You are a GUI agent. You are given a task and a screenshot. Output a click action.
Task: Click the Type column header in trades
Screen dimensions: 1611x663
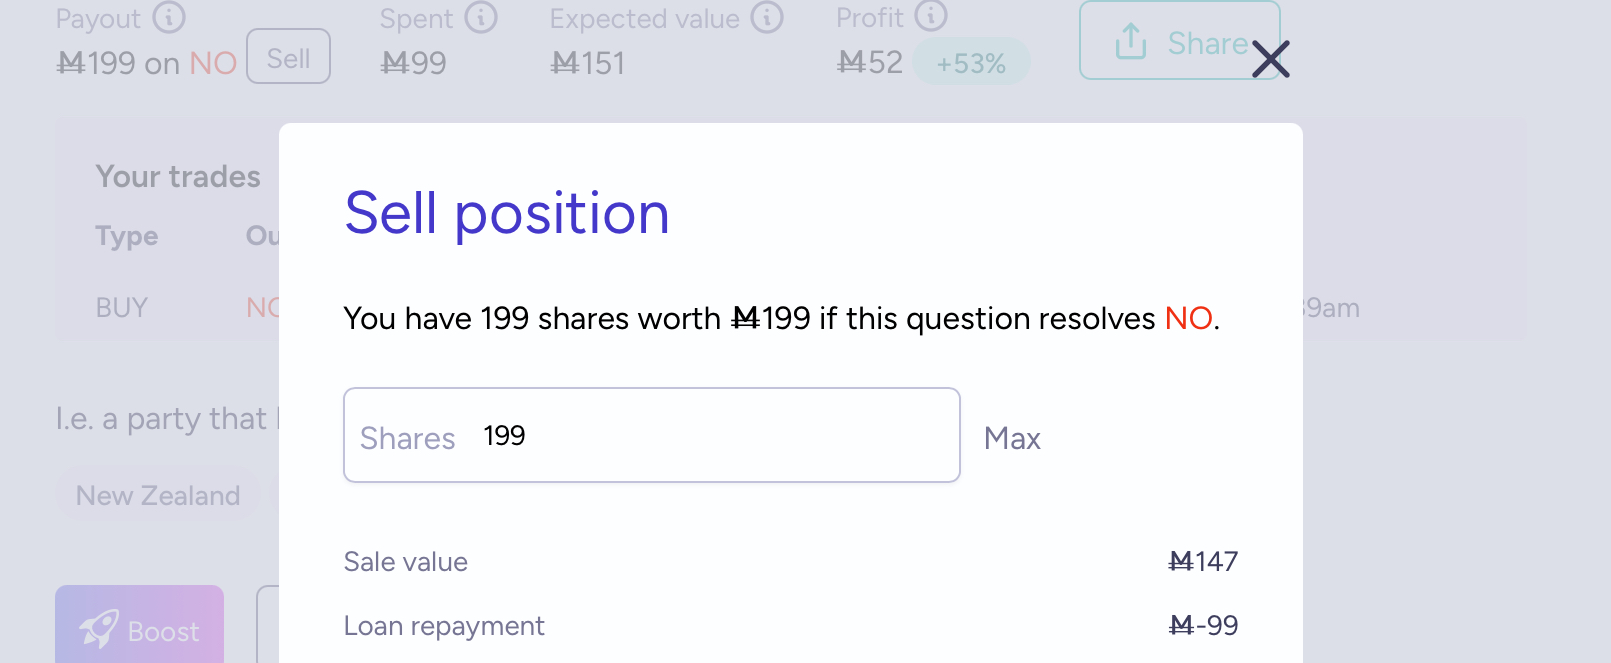coord(127,236)
